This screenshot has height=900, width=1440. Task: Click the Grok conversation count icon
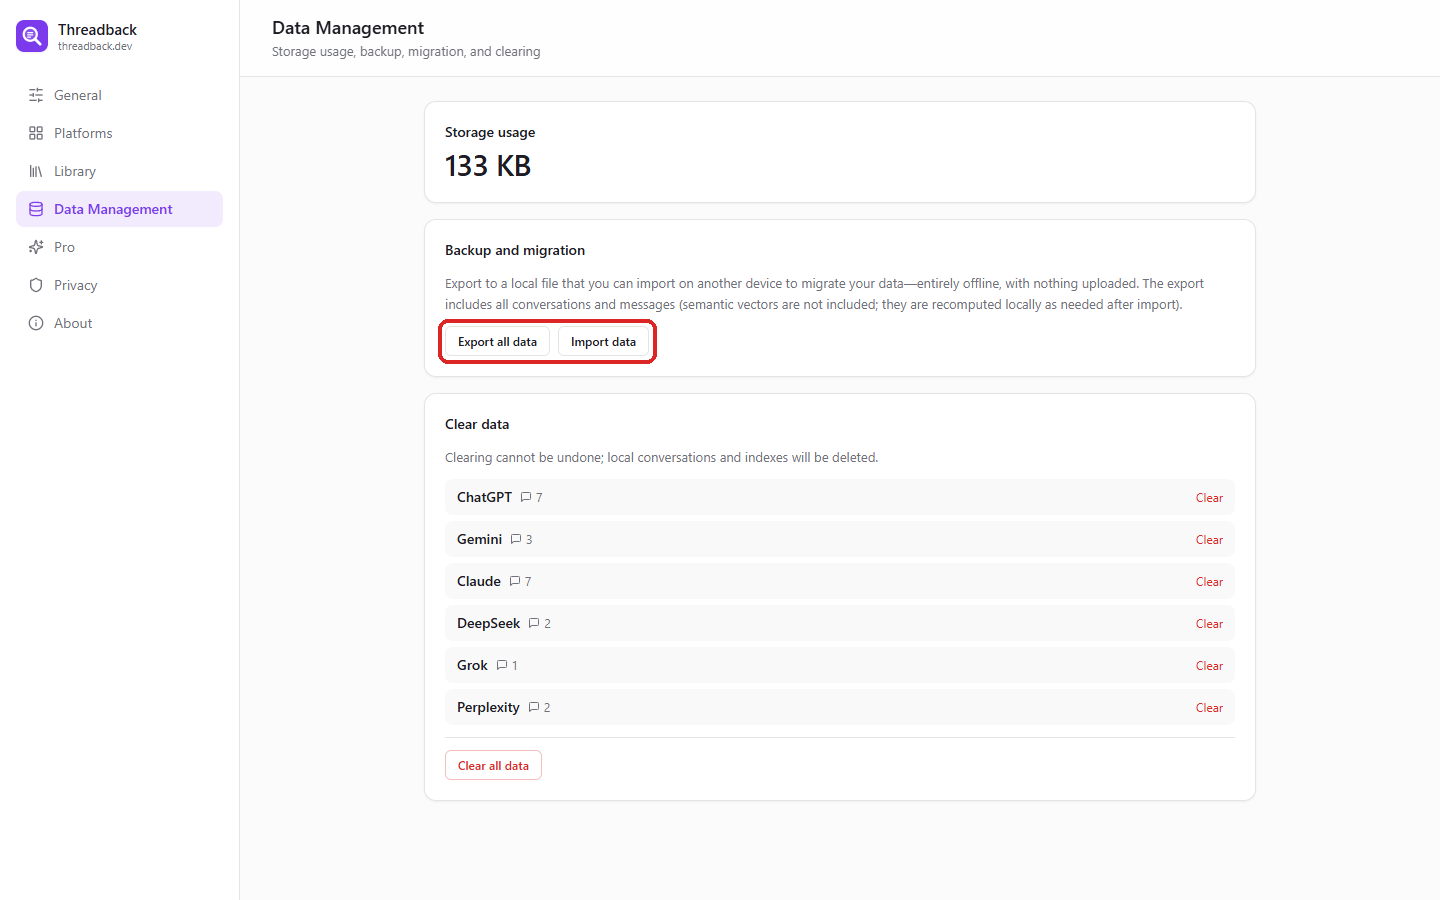(x=502, y=665)
